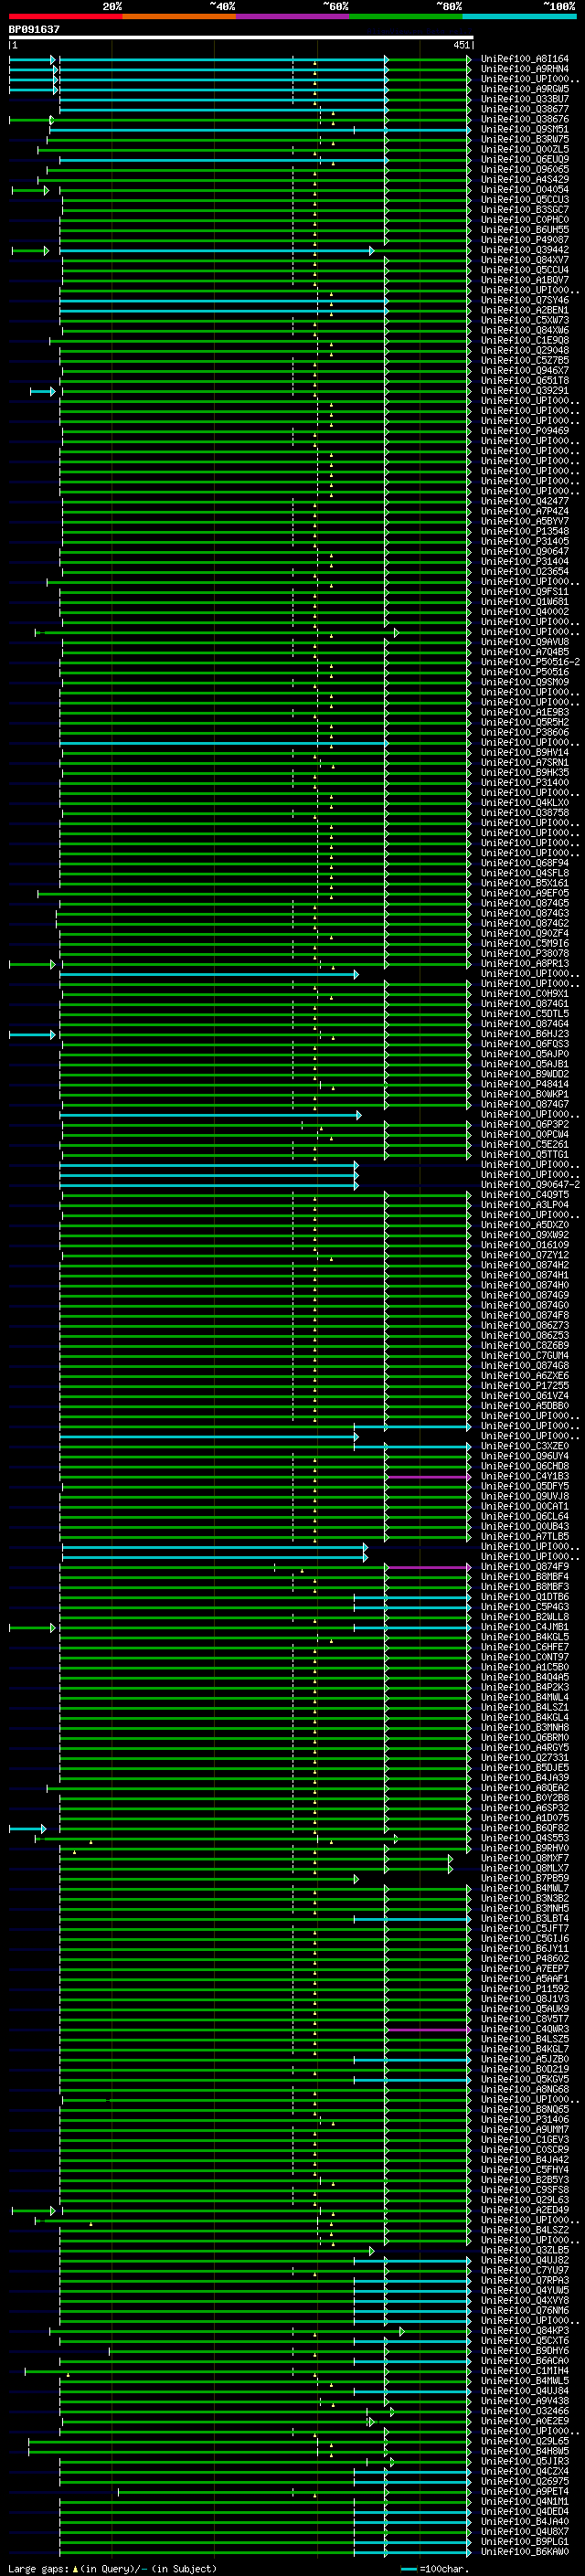Select the UniRef100_A7Q4B5 row label

point(525,652)
